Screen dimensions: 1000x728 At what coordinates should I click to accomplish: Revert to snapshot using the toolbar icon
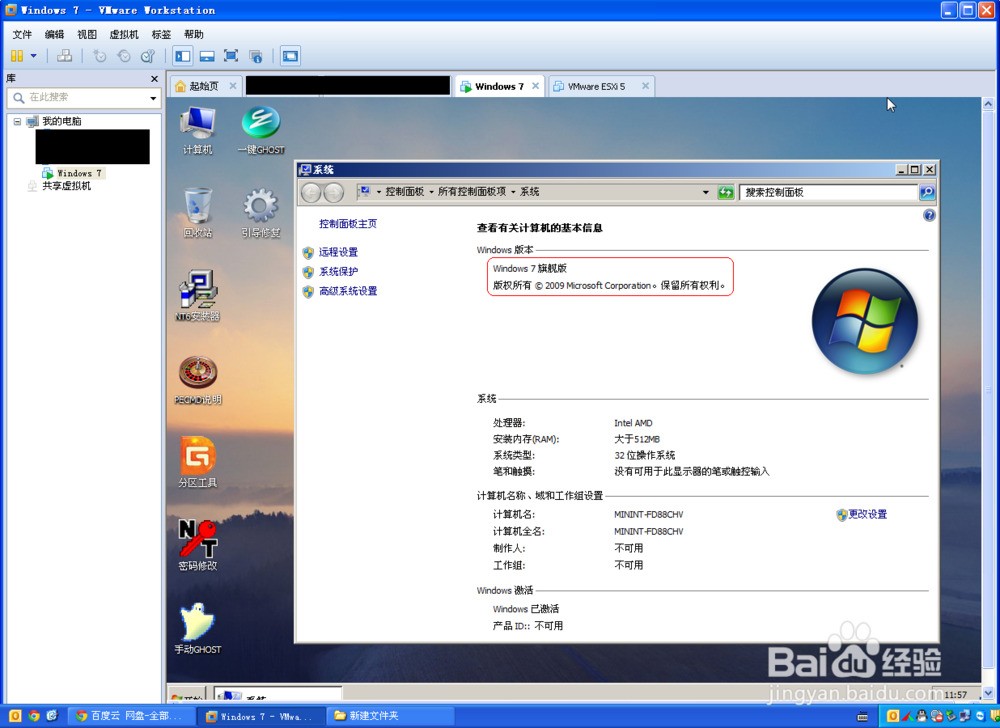124,56
